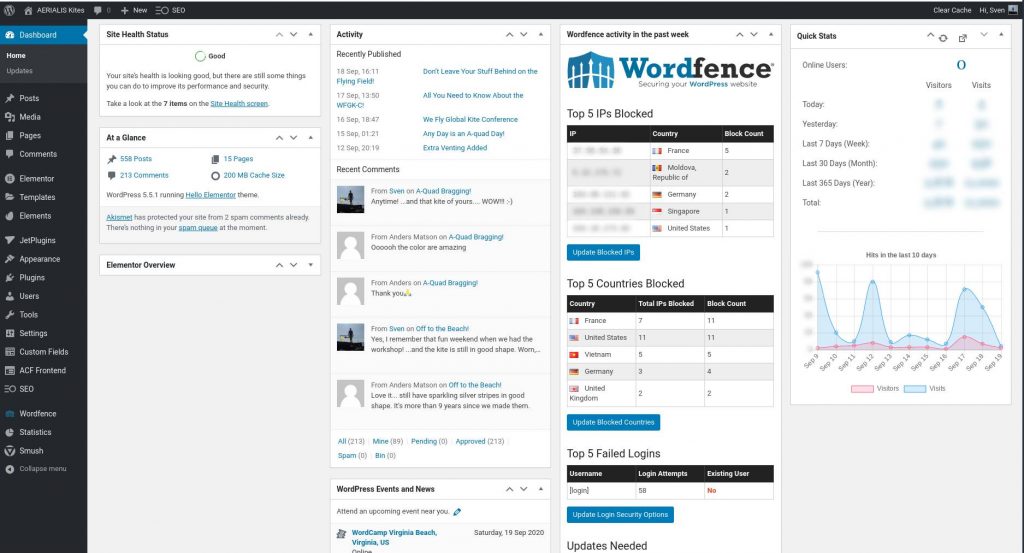Go to Updates submenu item
This screenshot has height=553, width=1024.
(x=20, y=71)
